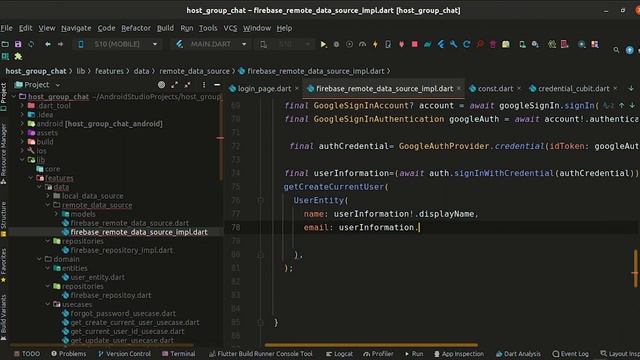Run the app with the green play icon
The image size is (640, 360).
click(323, 44)
